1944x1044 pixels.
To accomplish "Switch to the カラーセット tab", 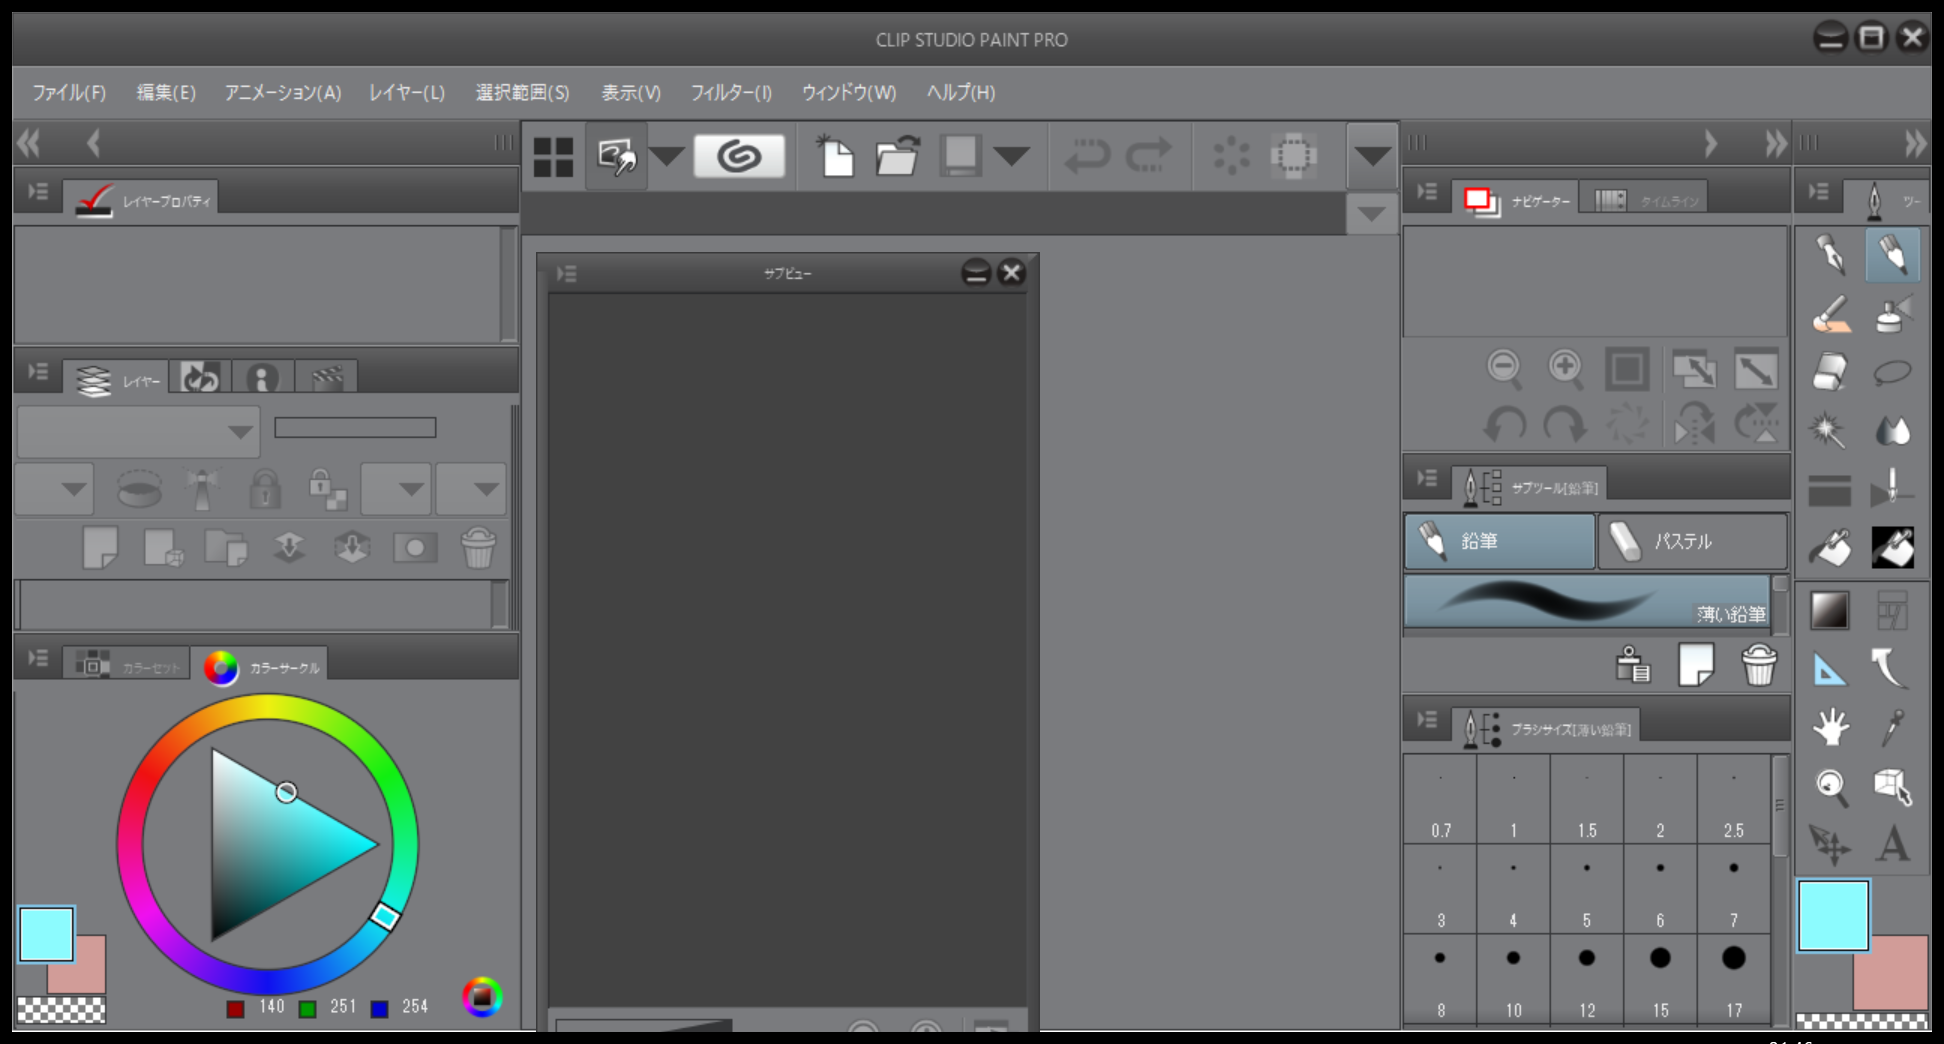I will click(128, 666).
